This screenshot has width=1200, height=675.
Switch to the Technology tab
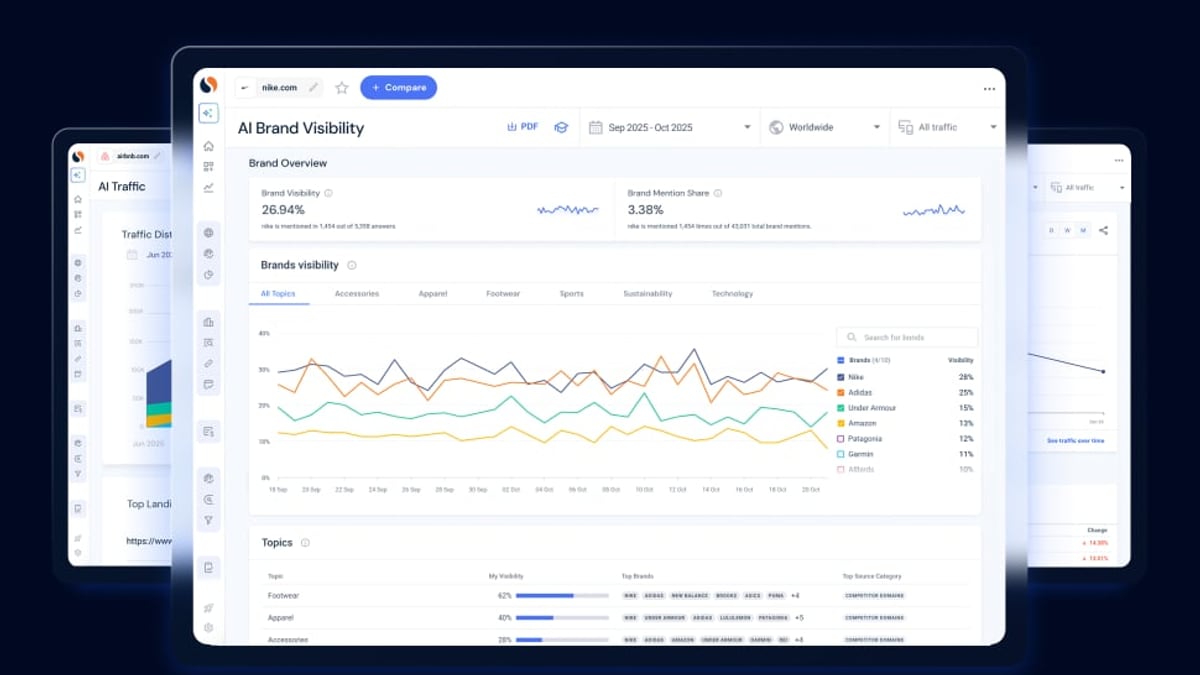pos(732,294)
